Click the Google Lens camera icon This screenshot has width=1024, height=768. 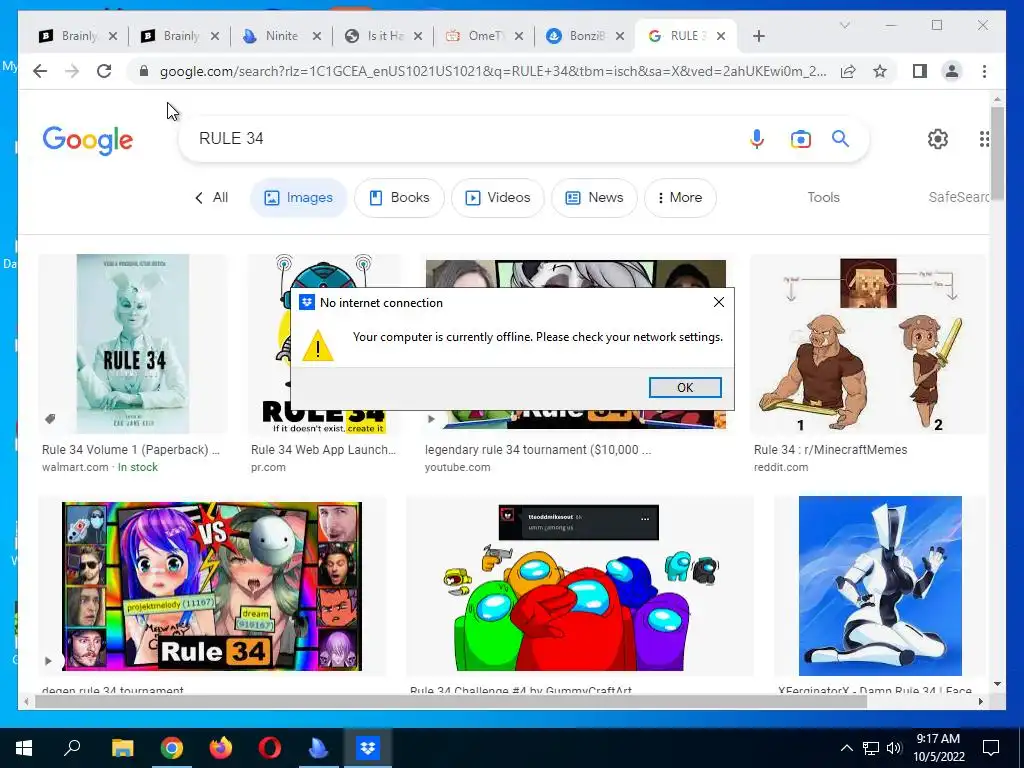pos(801,139)
